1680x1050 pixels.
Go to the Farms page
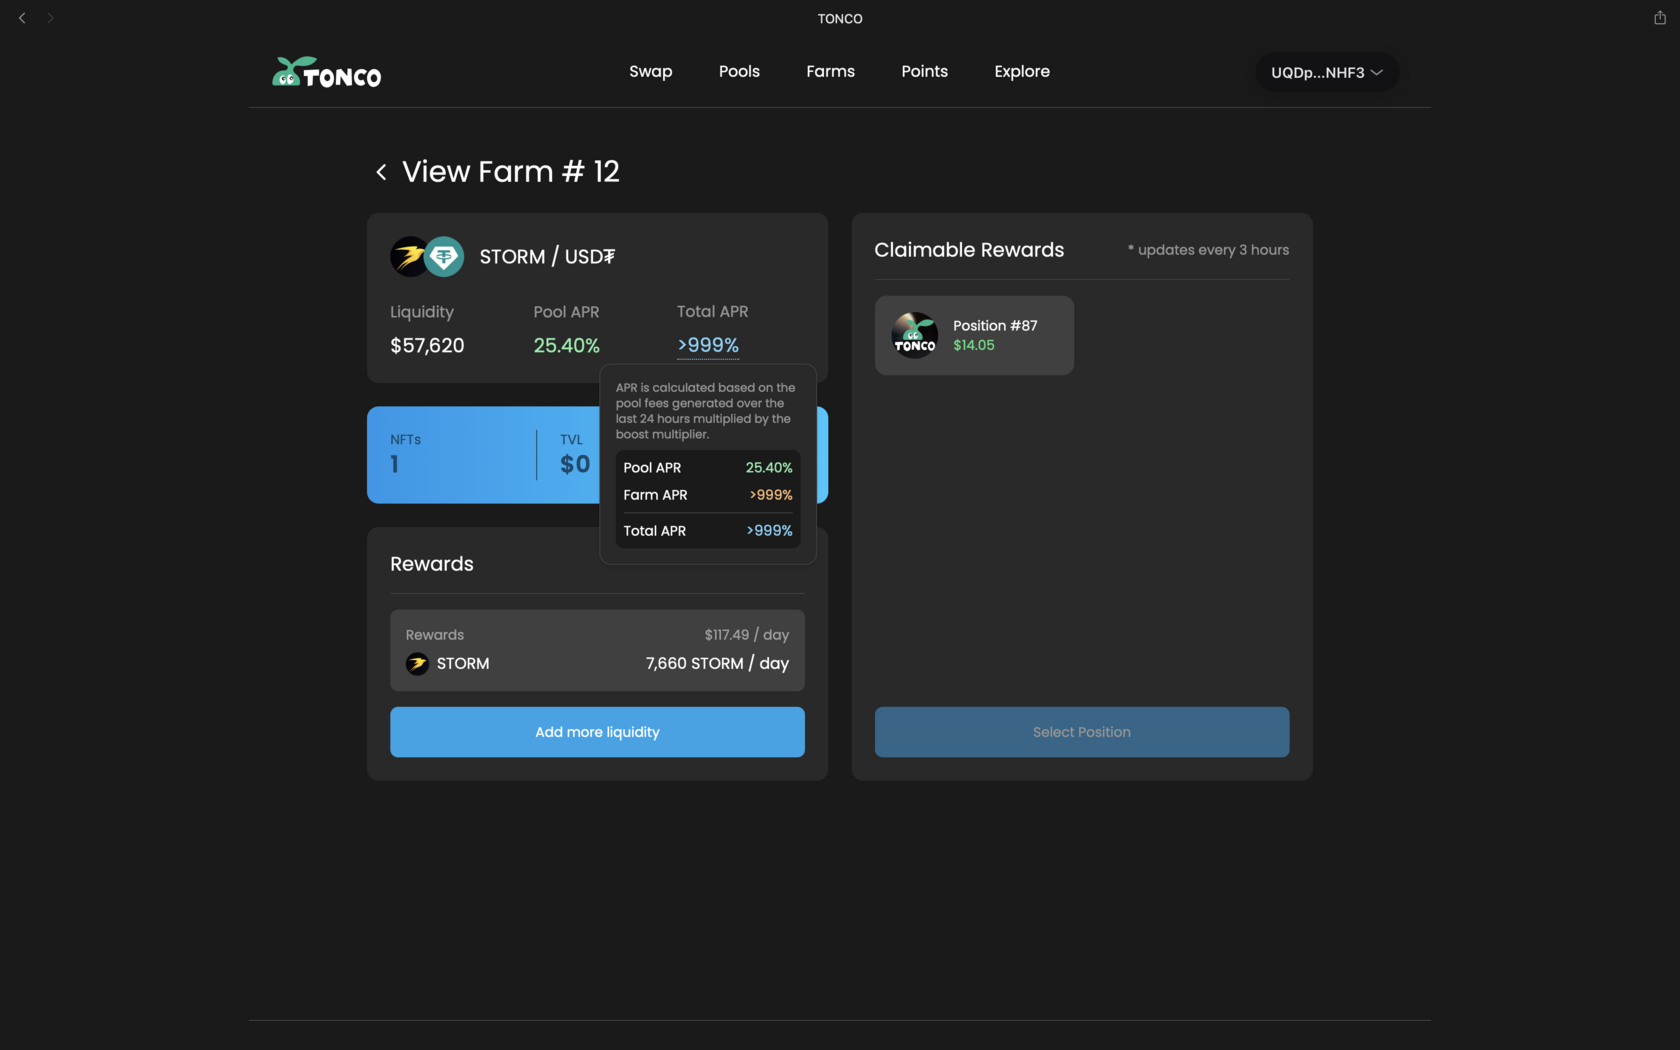tap(830, 71)
